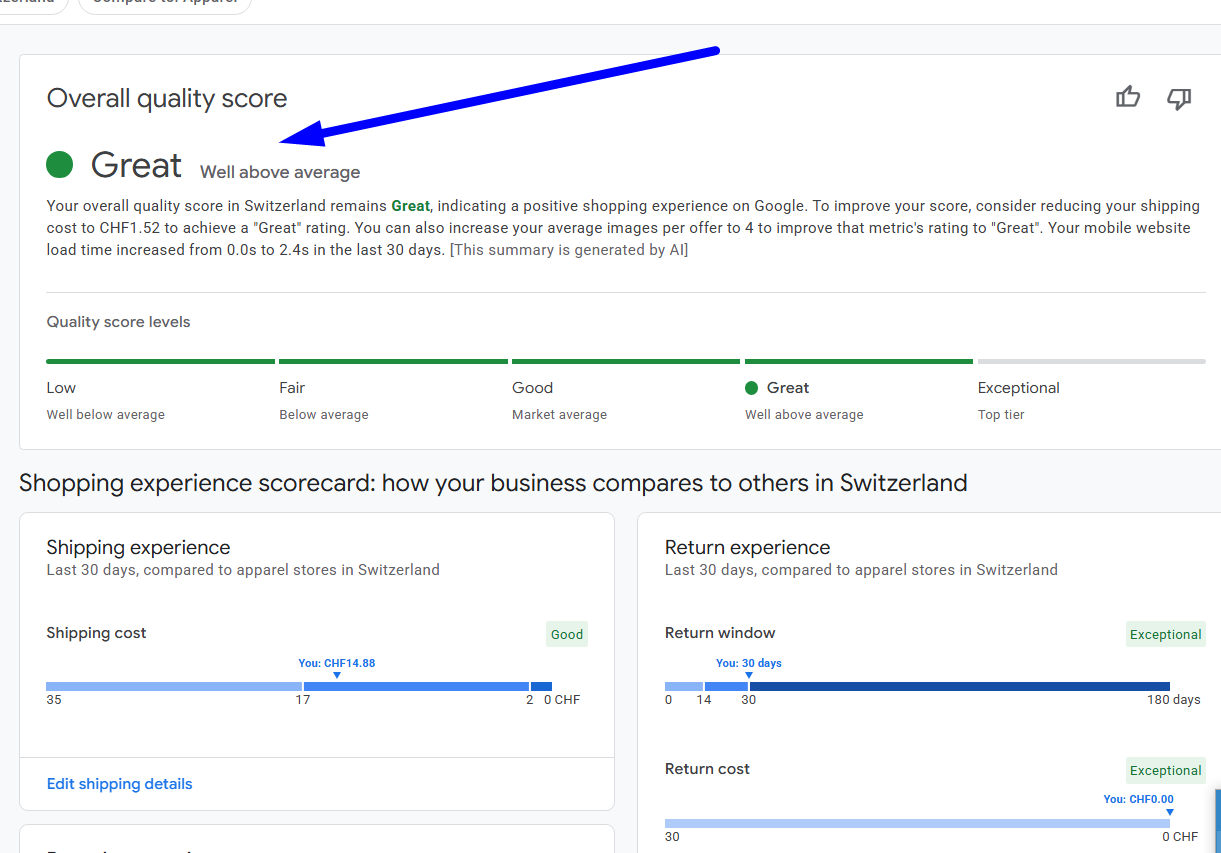
Task: Click the 'You: 30 days' return window marker
Action: tap(749, 664)
